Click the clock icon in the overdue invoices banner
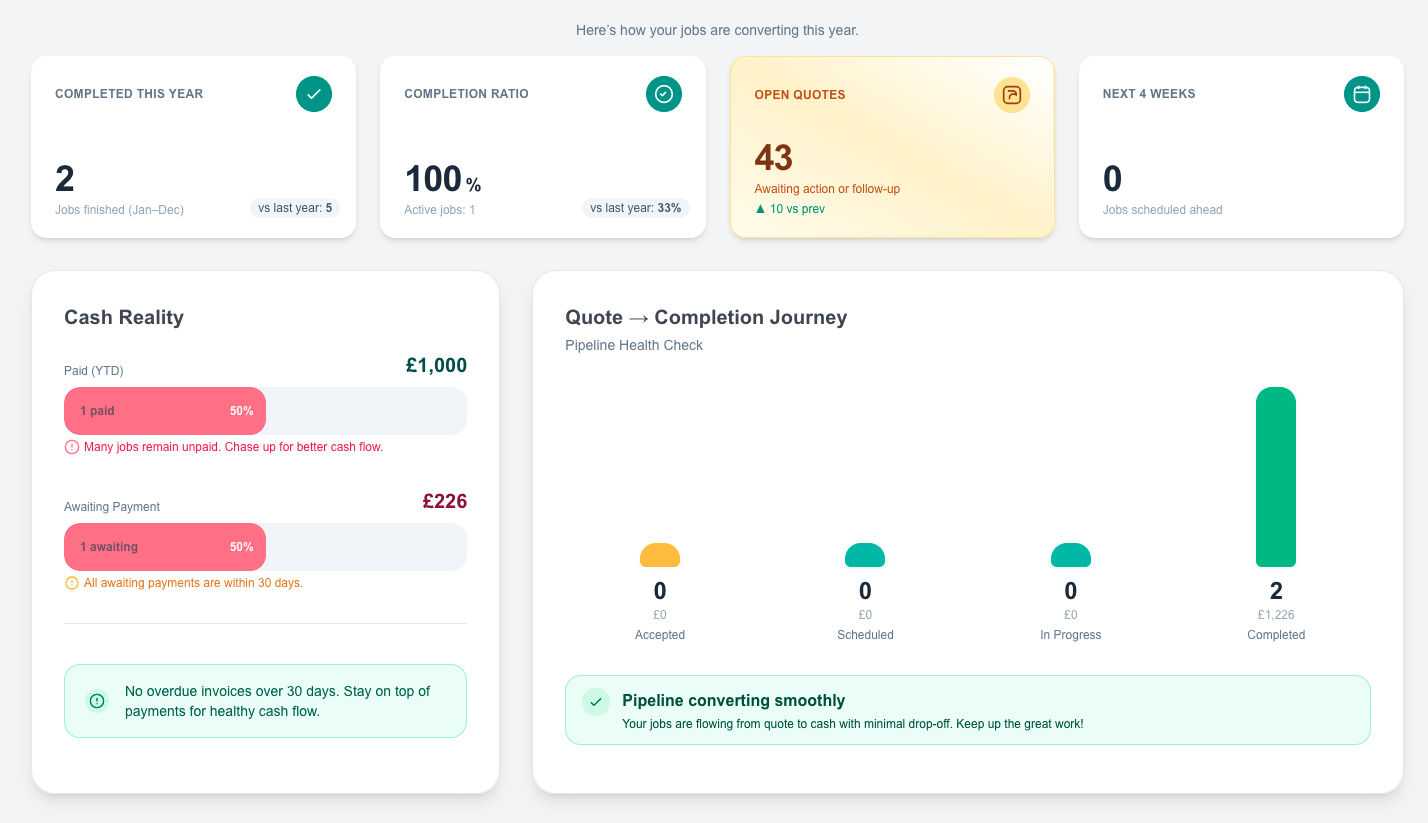 click(x=97, y=701)
